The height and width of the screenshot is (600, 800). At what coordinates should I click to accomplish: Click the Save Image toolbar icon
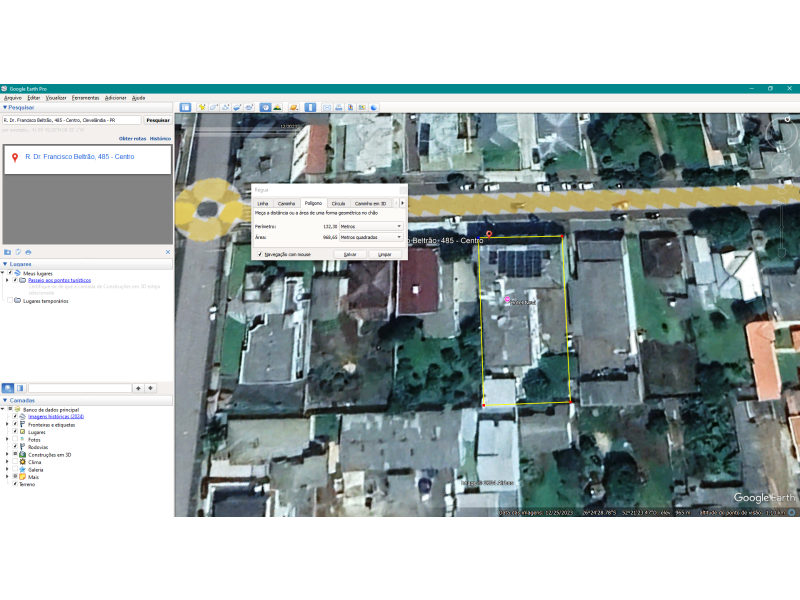pos(351,107)
